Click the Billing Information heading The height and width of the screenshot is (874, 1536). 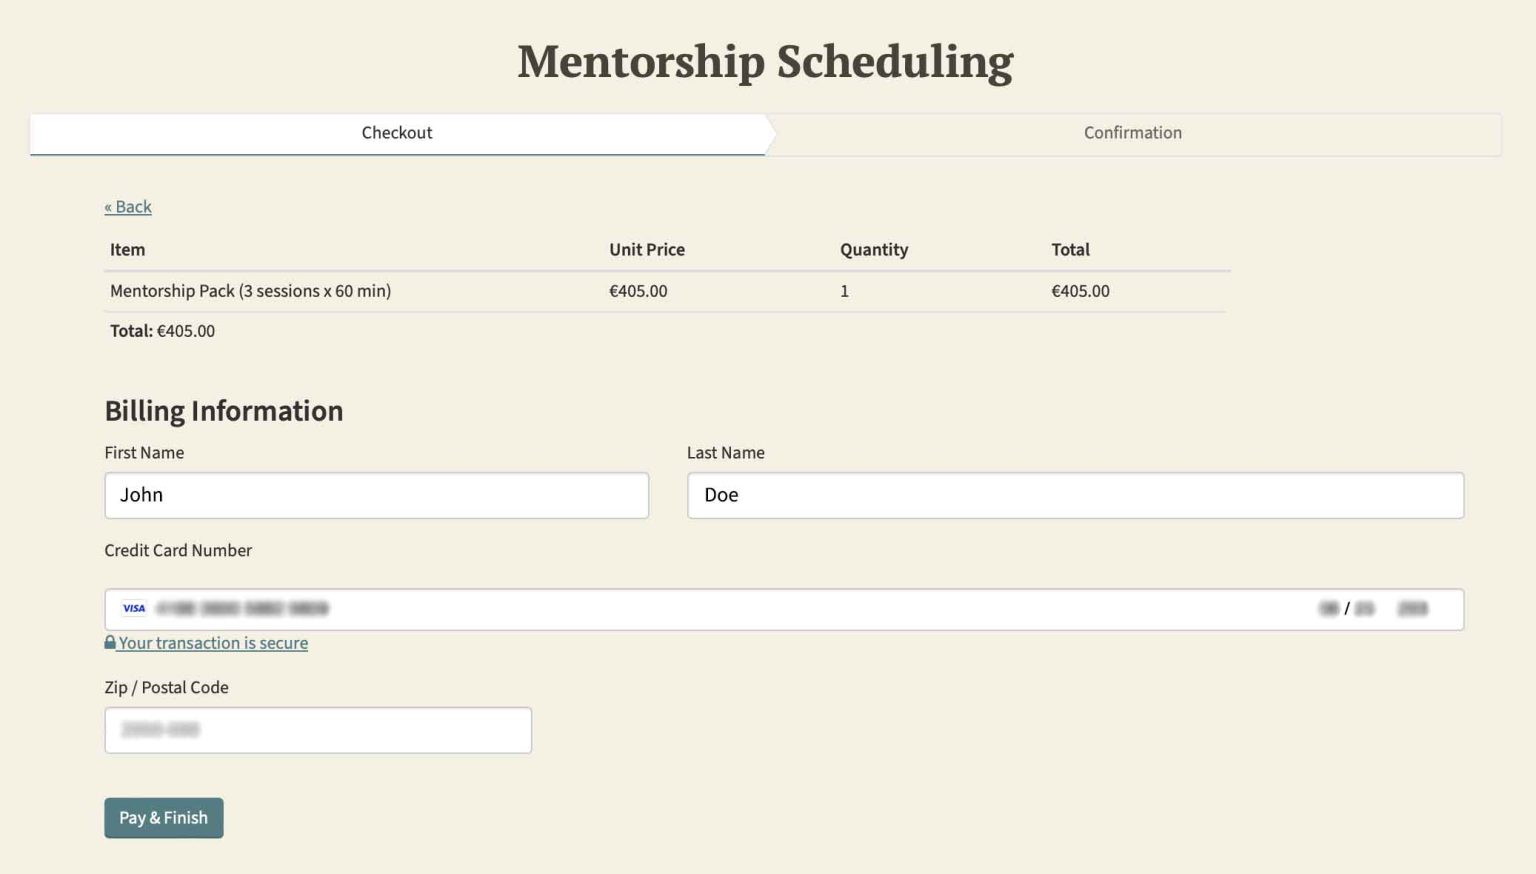coord(224,411)
